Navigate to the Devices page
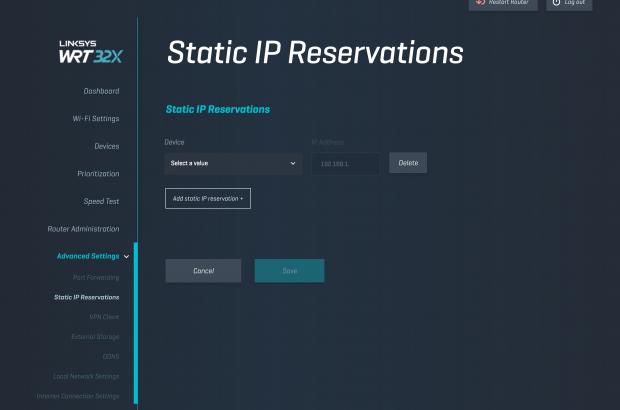Screen dimensions: 620x410 [106, 147]
